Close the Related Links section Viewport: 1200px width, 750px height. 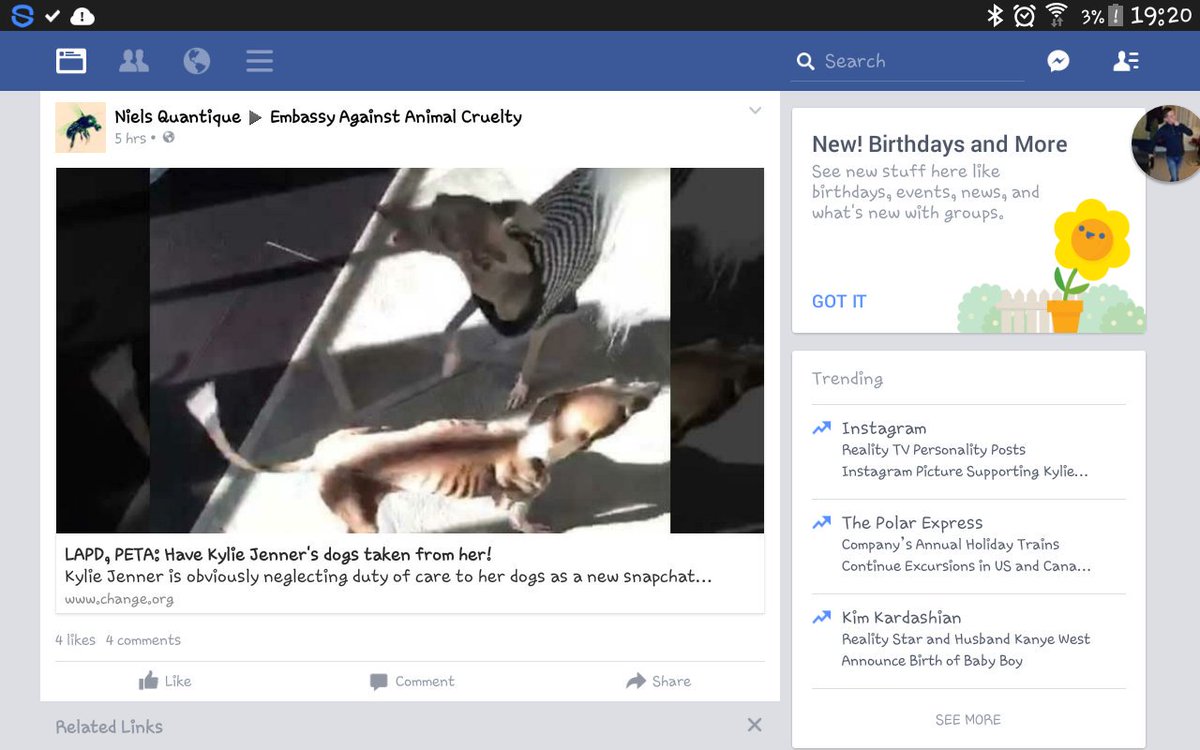coord(754,725)
